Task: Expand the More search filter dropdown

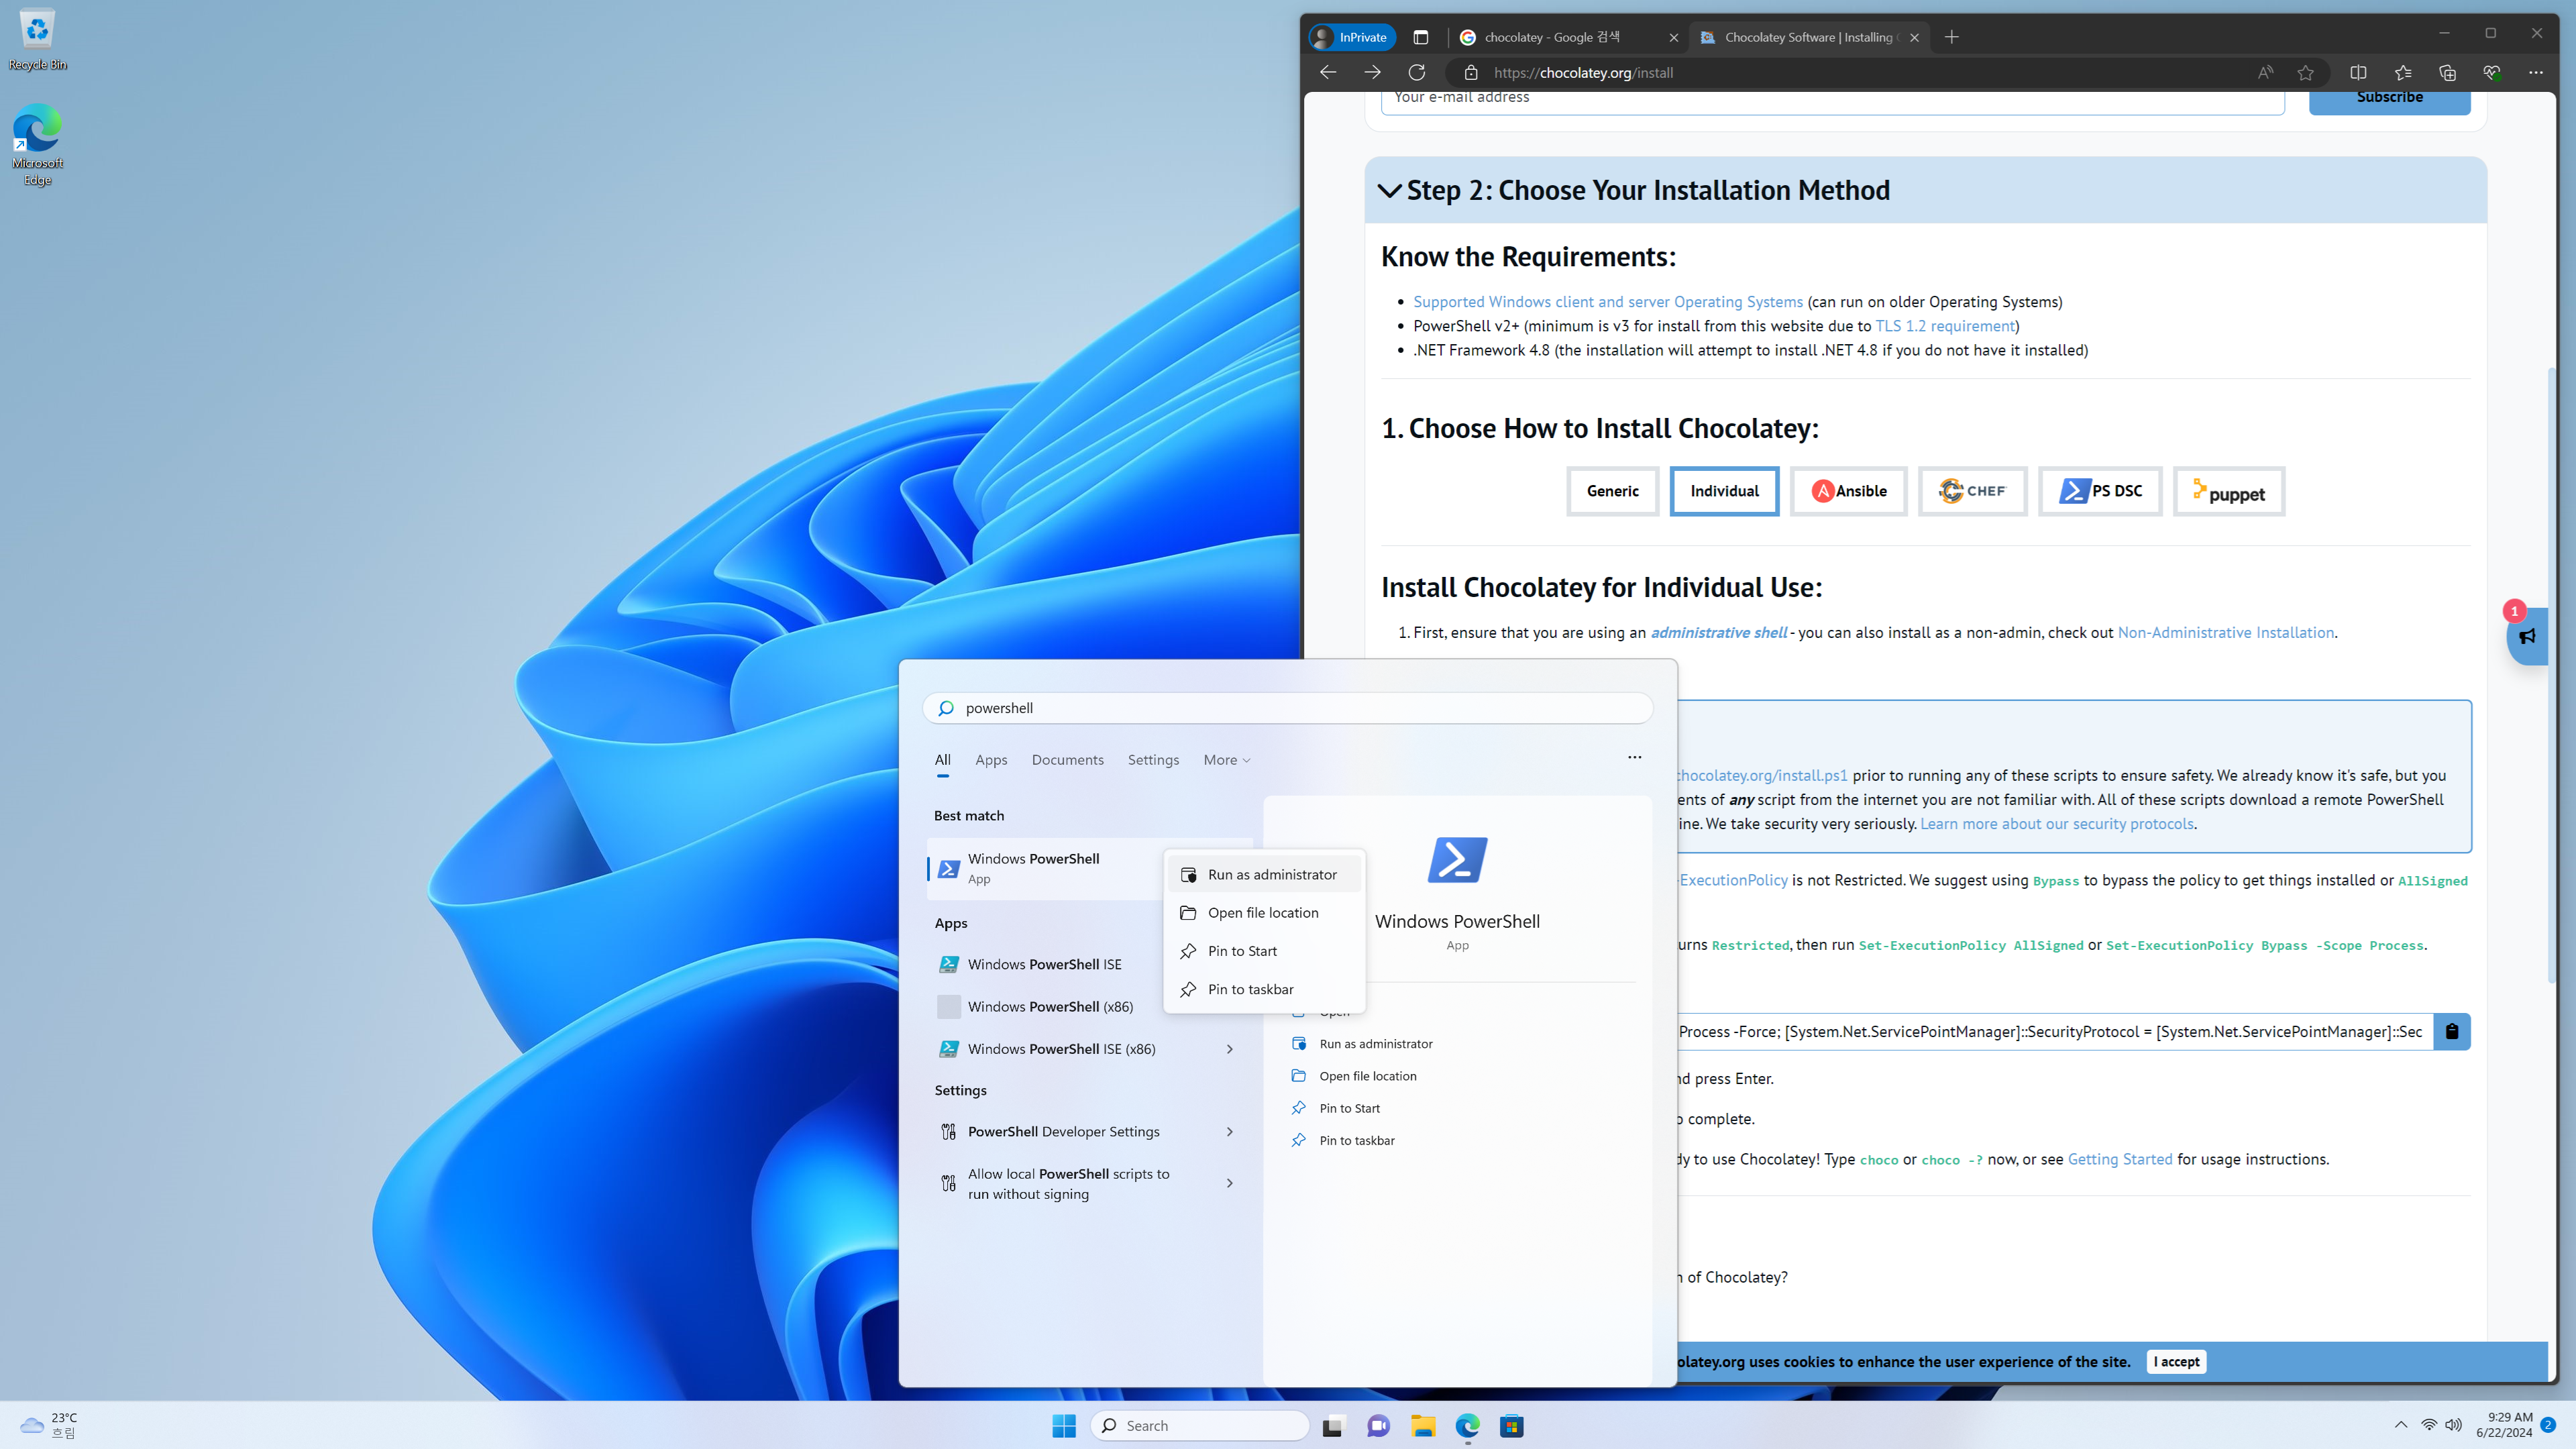Action: pos(1226,760)
